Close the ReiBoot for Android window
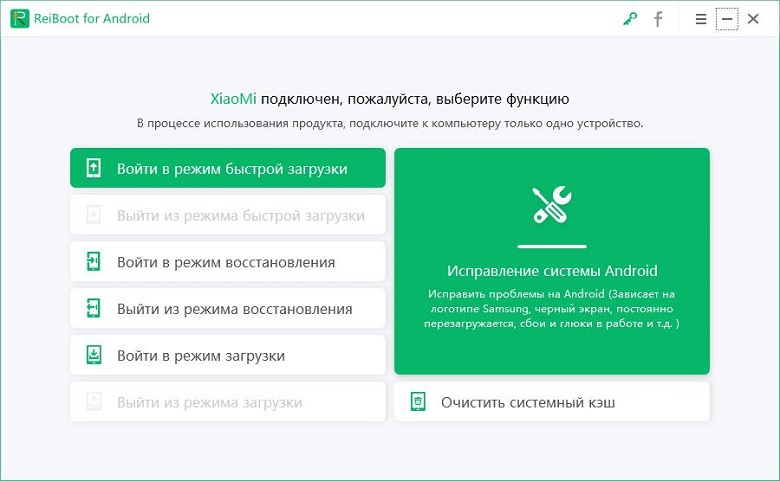Image resolution: width=780 pixels, height=481 pixels. tap(753, 19)
